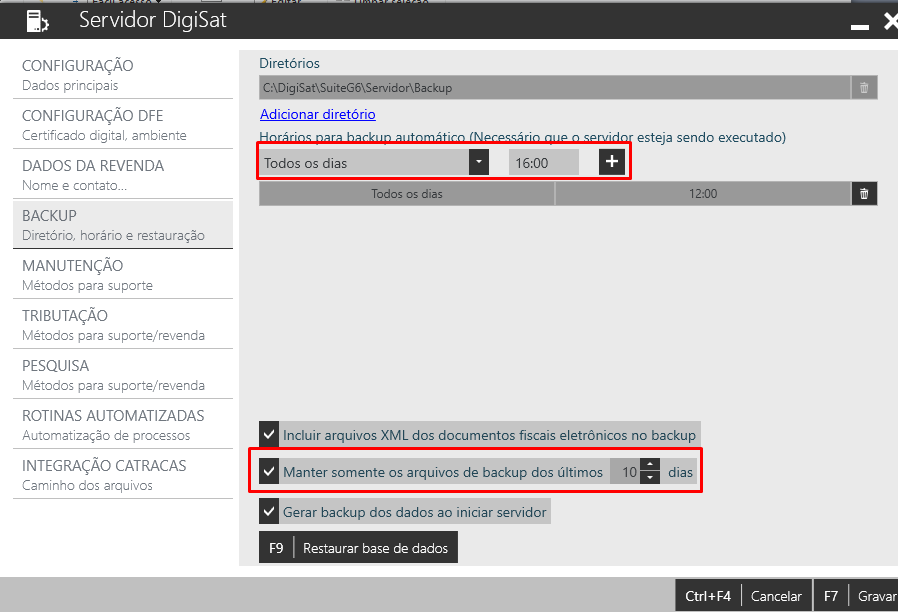Switch to the MANUTENÇÃO section
This screenshot has height=612, width=898.
coord(123,275)
